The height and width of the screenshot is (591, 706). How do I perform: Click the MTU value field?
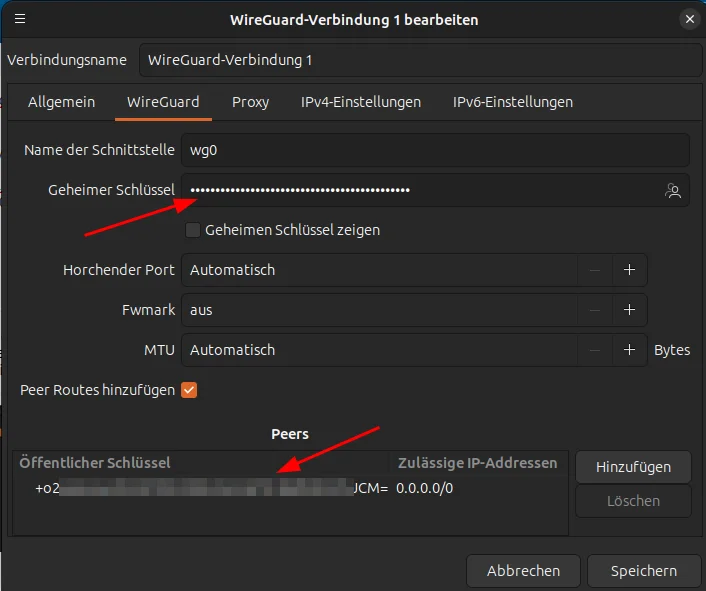(x=379, y=350)
